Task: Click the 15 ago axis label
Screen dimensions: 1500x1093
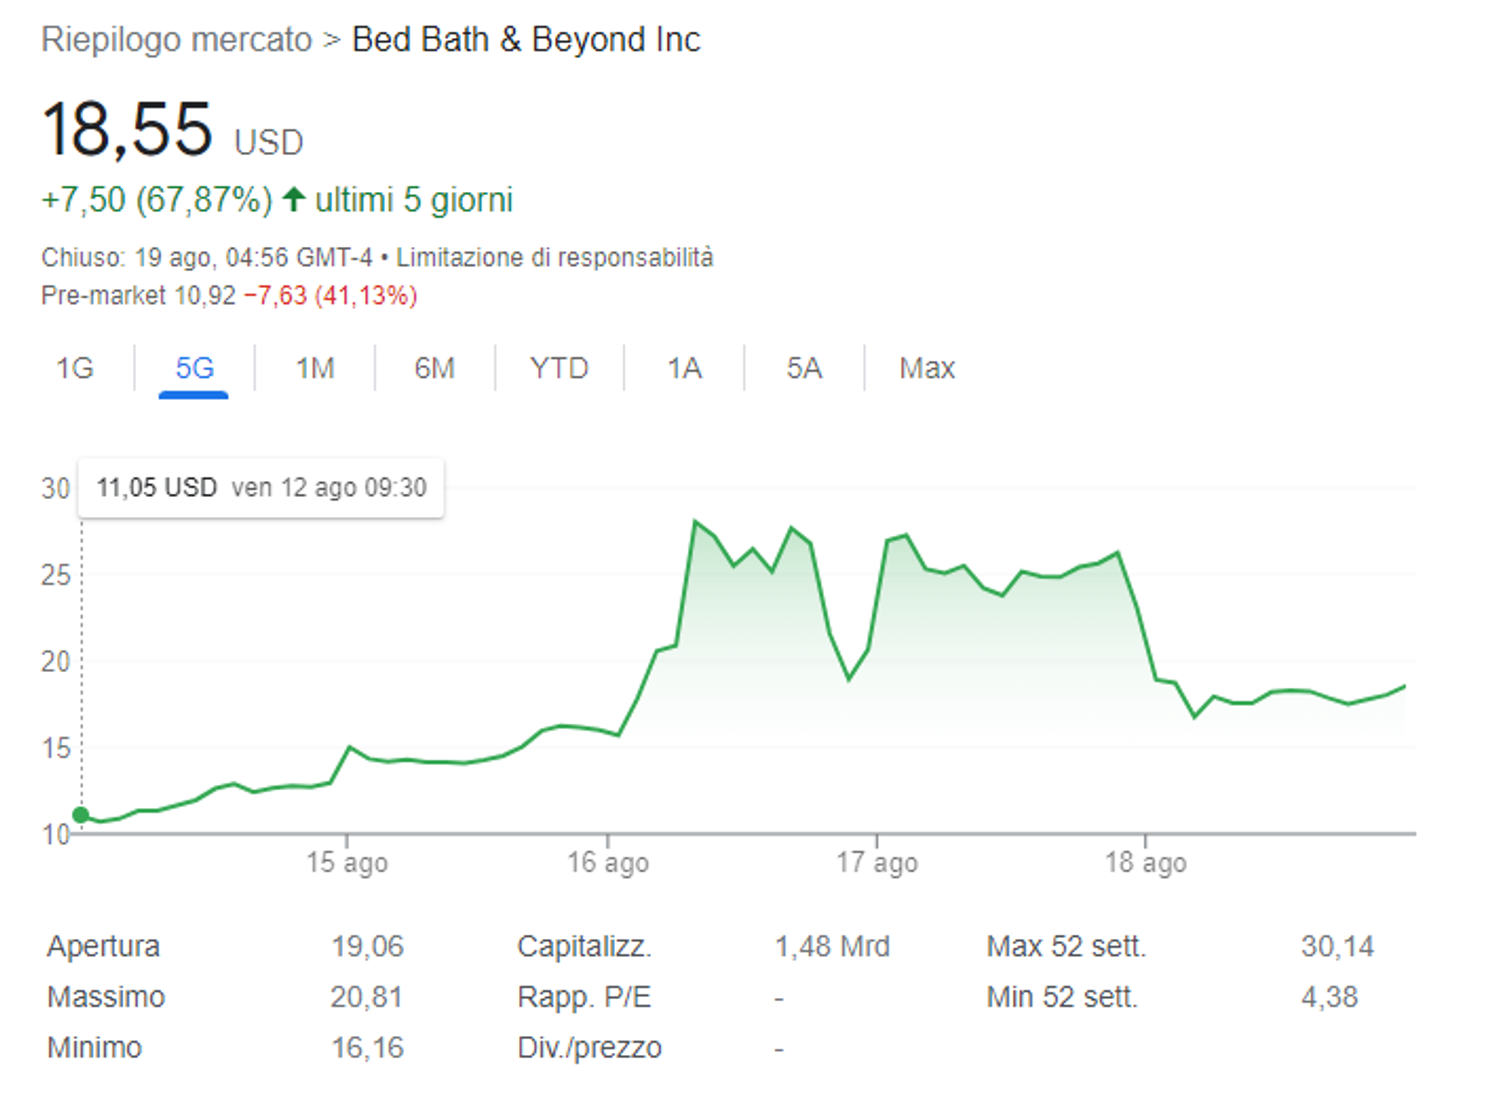Action: [347, 862]
